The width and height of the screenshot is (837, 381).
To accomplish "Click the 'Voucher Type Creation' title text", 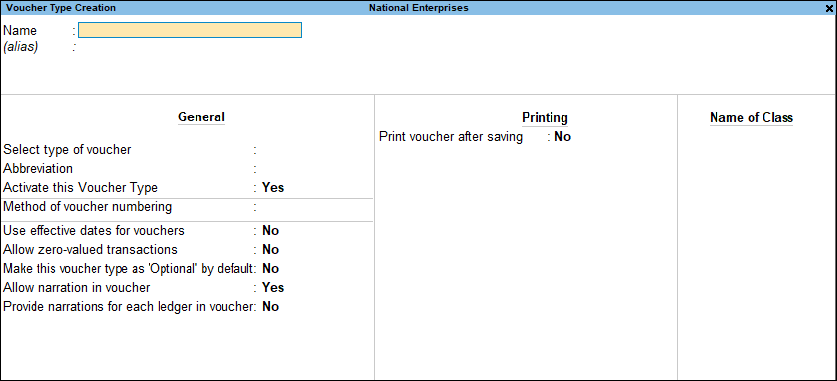I will (60, 8).
